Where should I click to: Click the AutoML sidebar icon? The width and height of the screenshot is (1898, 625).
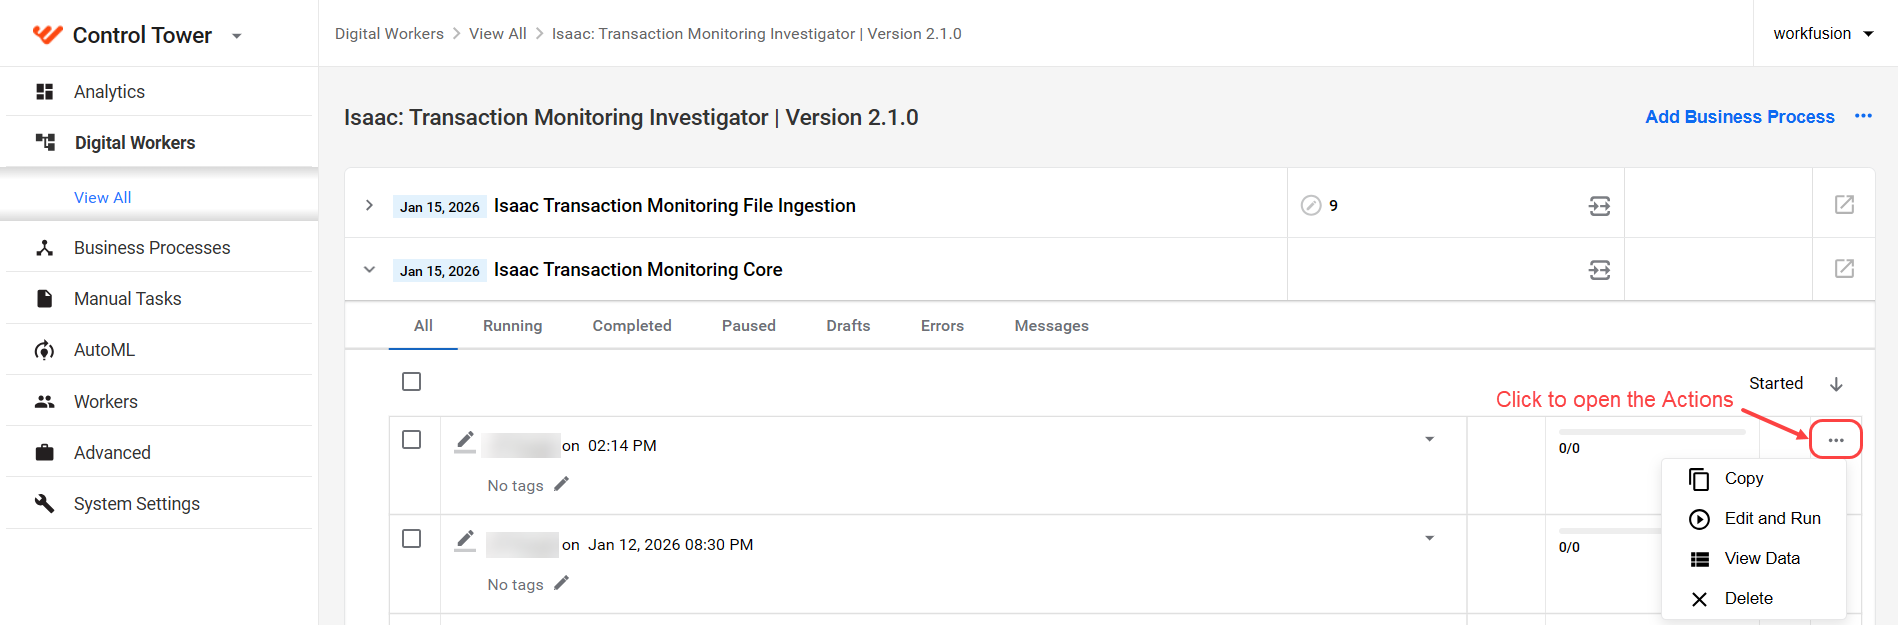pos(44,350)
